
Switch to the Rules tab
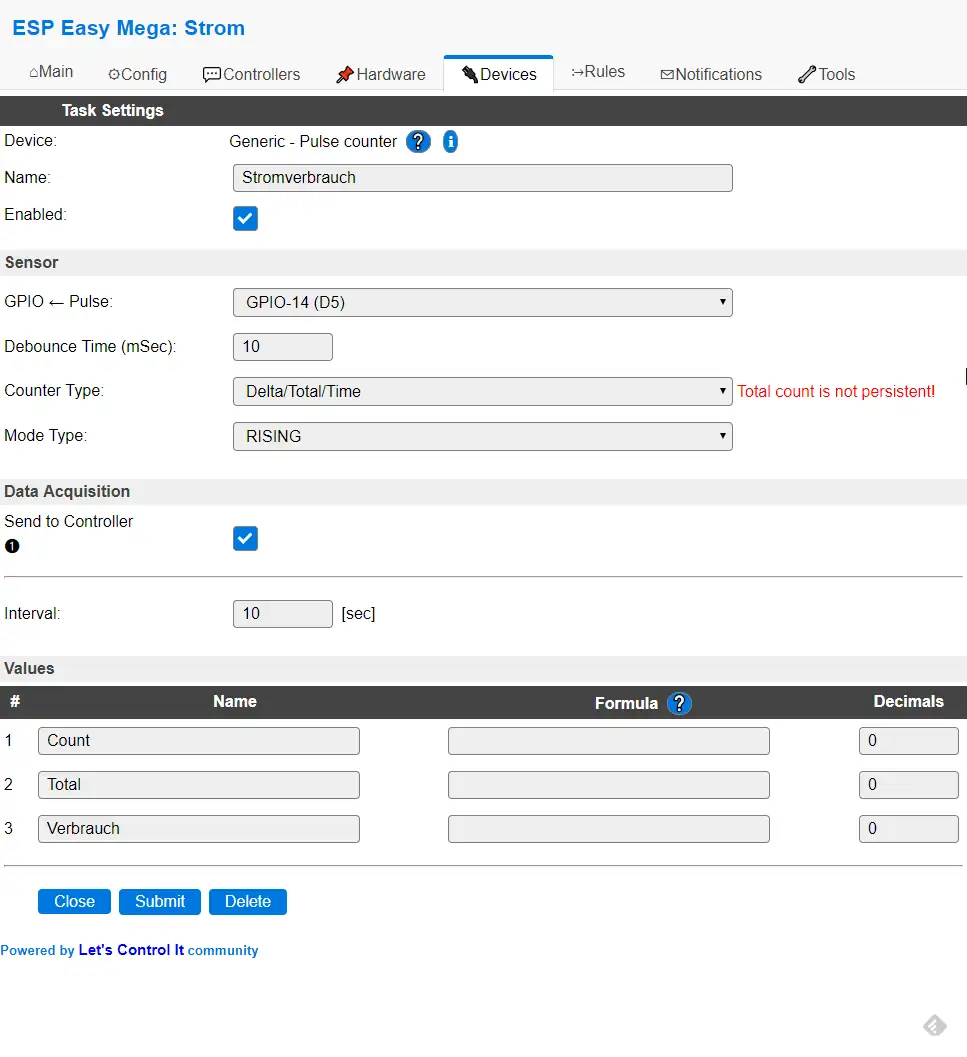(598, 73)
